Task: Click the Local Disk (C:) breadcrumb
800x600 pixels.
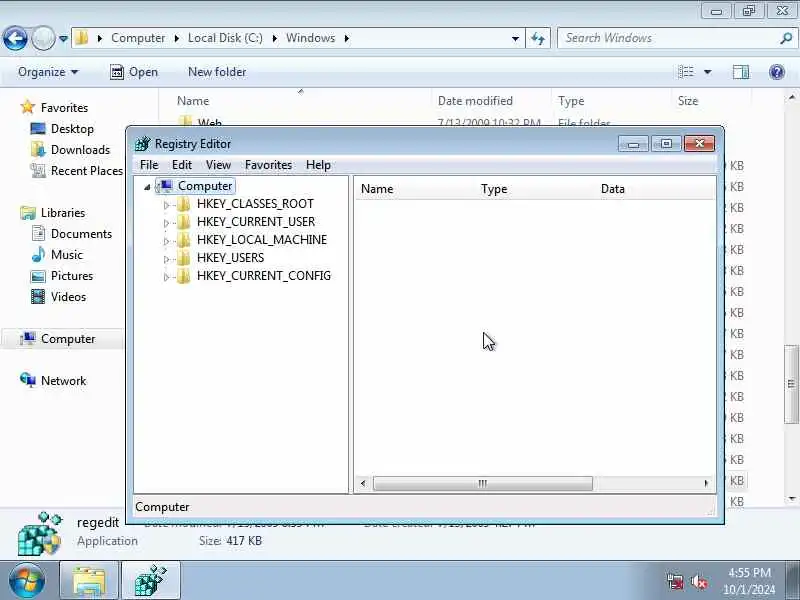Action: pos(225,38)
